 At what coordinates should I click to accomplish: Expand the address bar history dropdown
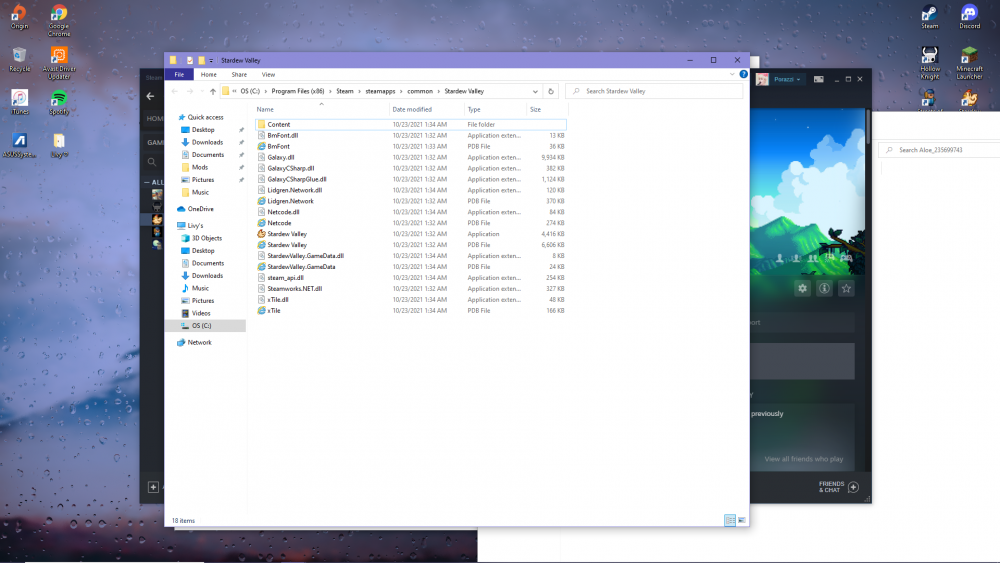pos(535,91)
